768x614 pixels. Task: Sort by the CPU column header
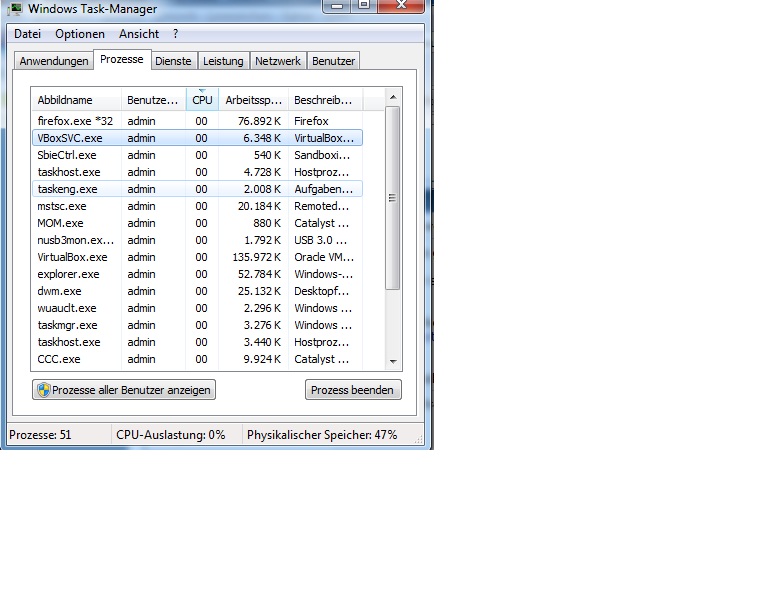202,100
